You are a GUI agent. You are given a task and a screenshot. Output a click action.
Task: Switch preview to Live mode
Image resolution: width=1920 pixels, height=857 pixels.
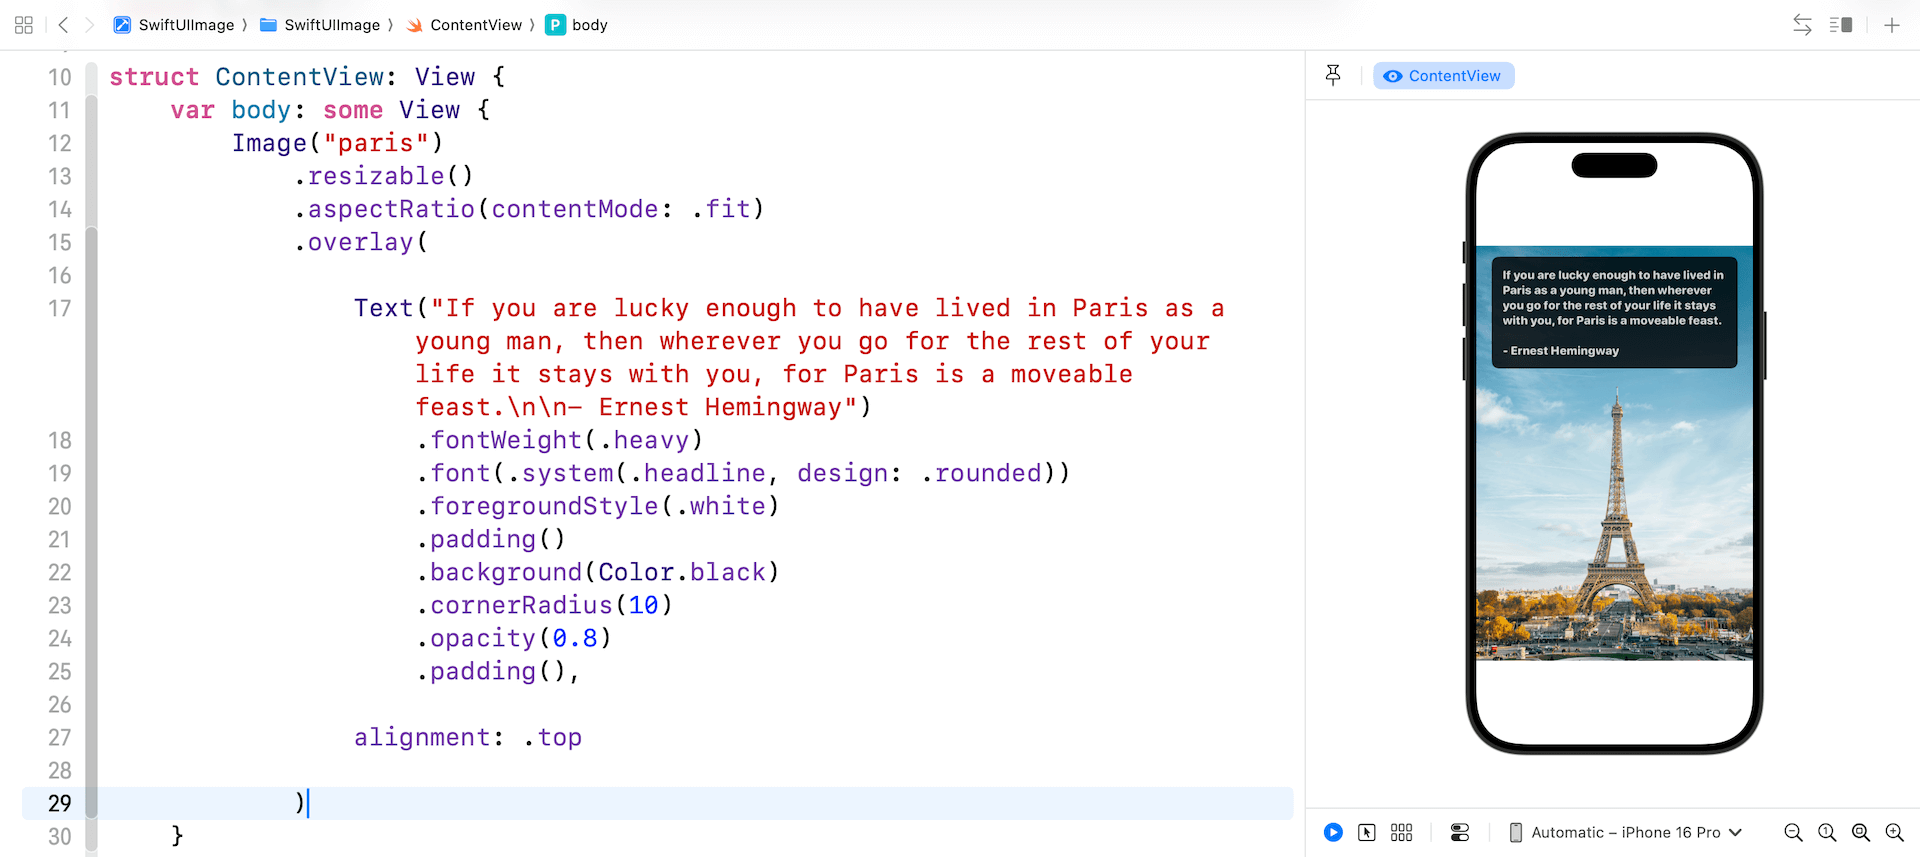(x=1333, y=832)
